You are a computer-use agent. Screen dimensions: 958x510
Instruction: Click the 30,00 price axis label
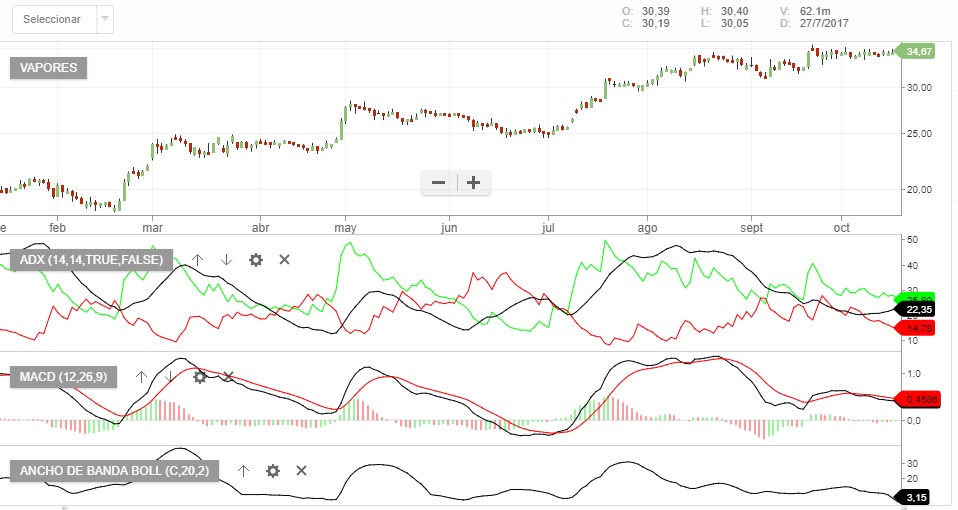[x=920, y=87]
